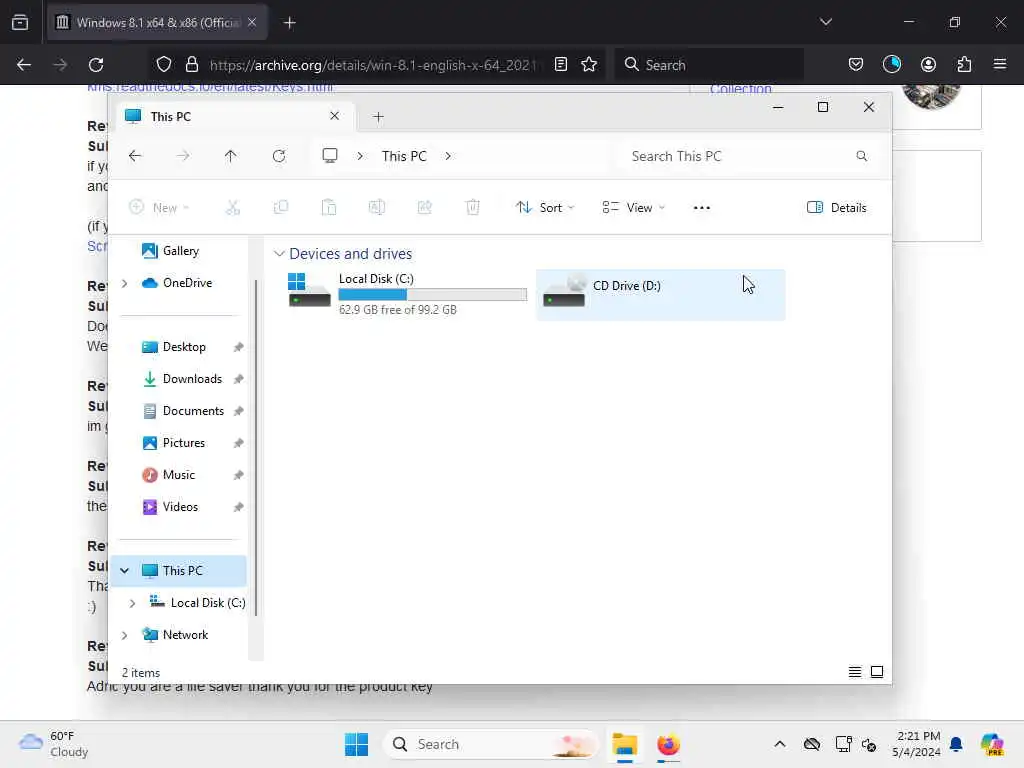Screen dimensions: 1024x768
Task: Open Firefox from the taskbar
Action: (668, 744)
